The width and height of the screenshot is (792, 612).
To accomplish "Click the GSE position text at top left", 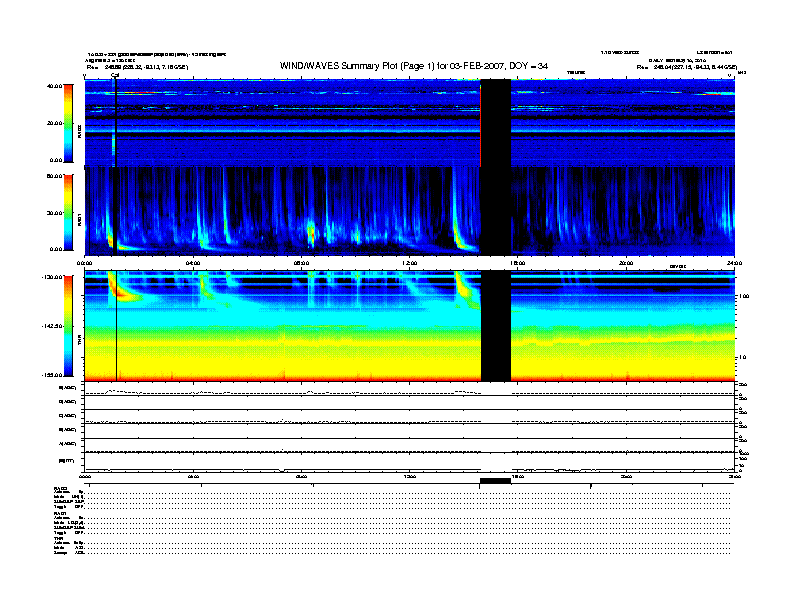I will tap(137, 67).
